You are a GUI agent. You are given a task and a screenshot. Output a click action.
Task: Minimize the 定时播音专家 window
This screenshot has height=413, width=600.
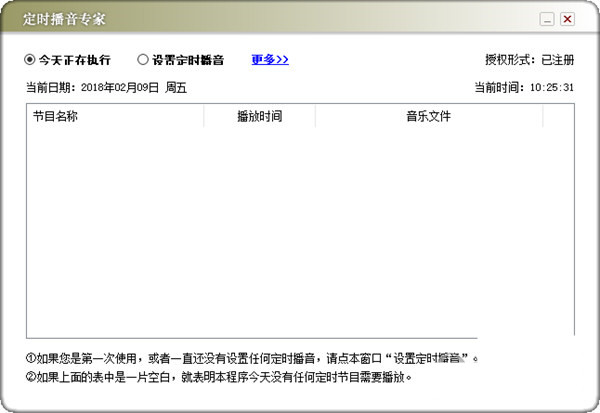pyautogui.click(x=547, y=19)
